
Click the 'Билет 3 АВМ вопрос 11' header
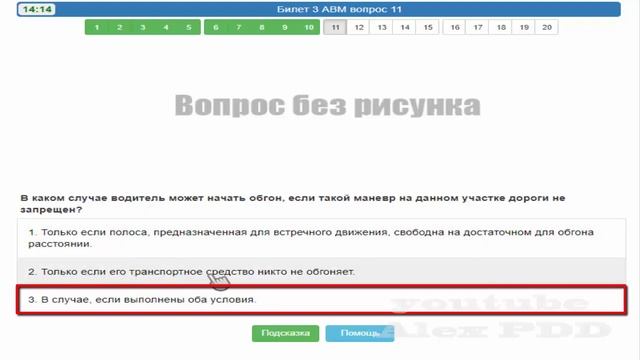pos(339,9)
